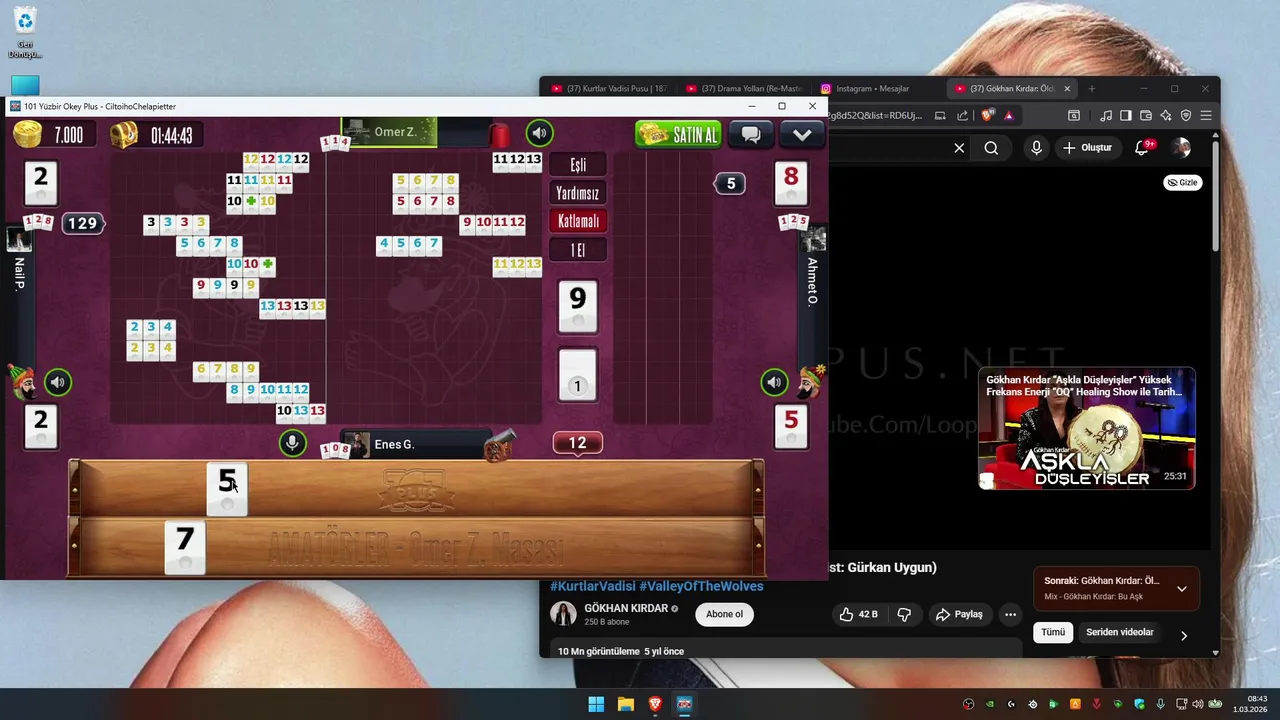This screenshot has height=720, width=1280.
Task: Open Brave VPN shield icon
Action: click(x=1186, y=116)
